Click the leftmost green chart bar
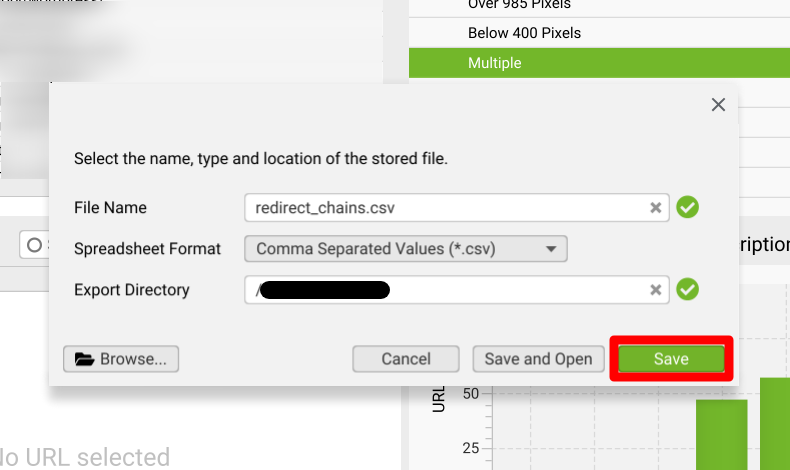The width and height of the screenshot is (790, 470). [722, 433]
